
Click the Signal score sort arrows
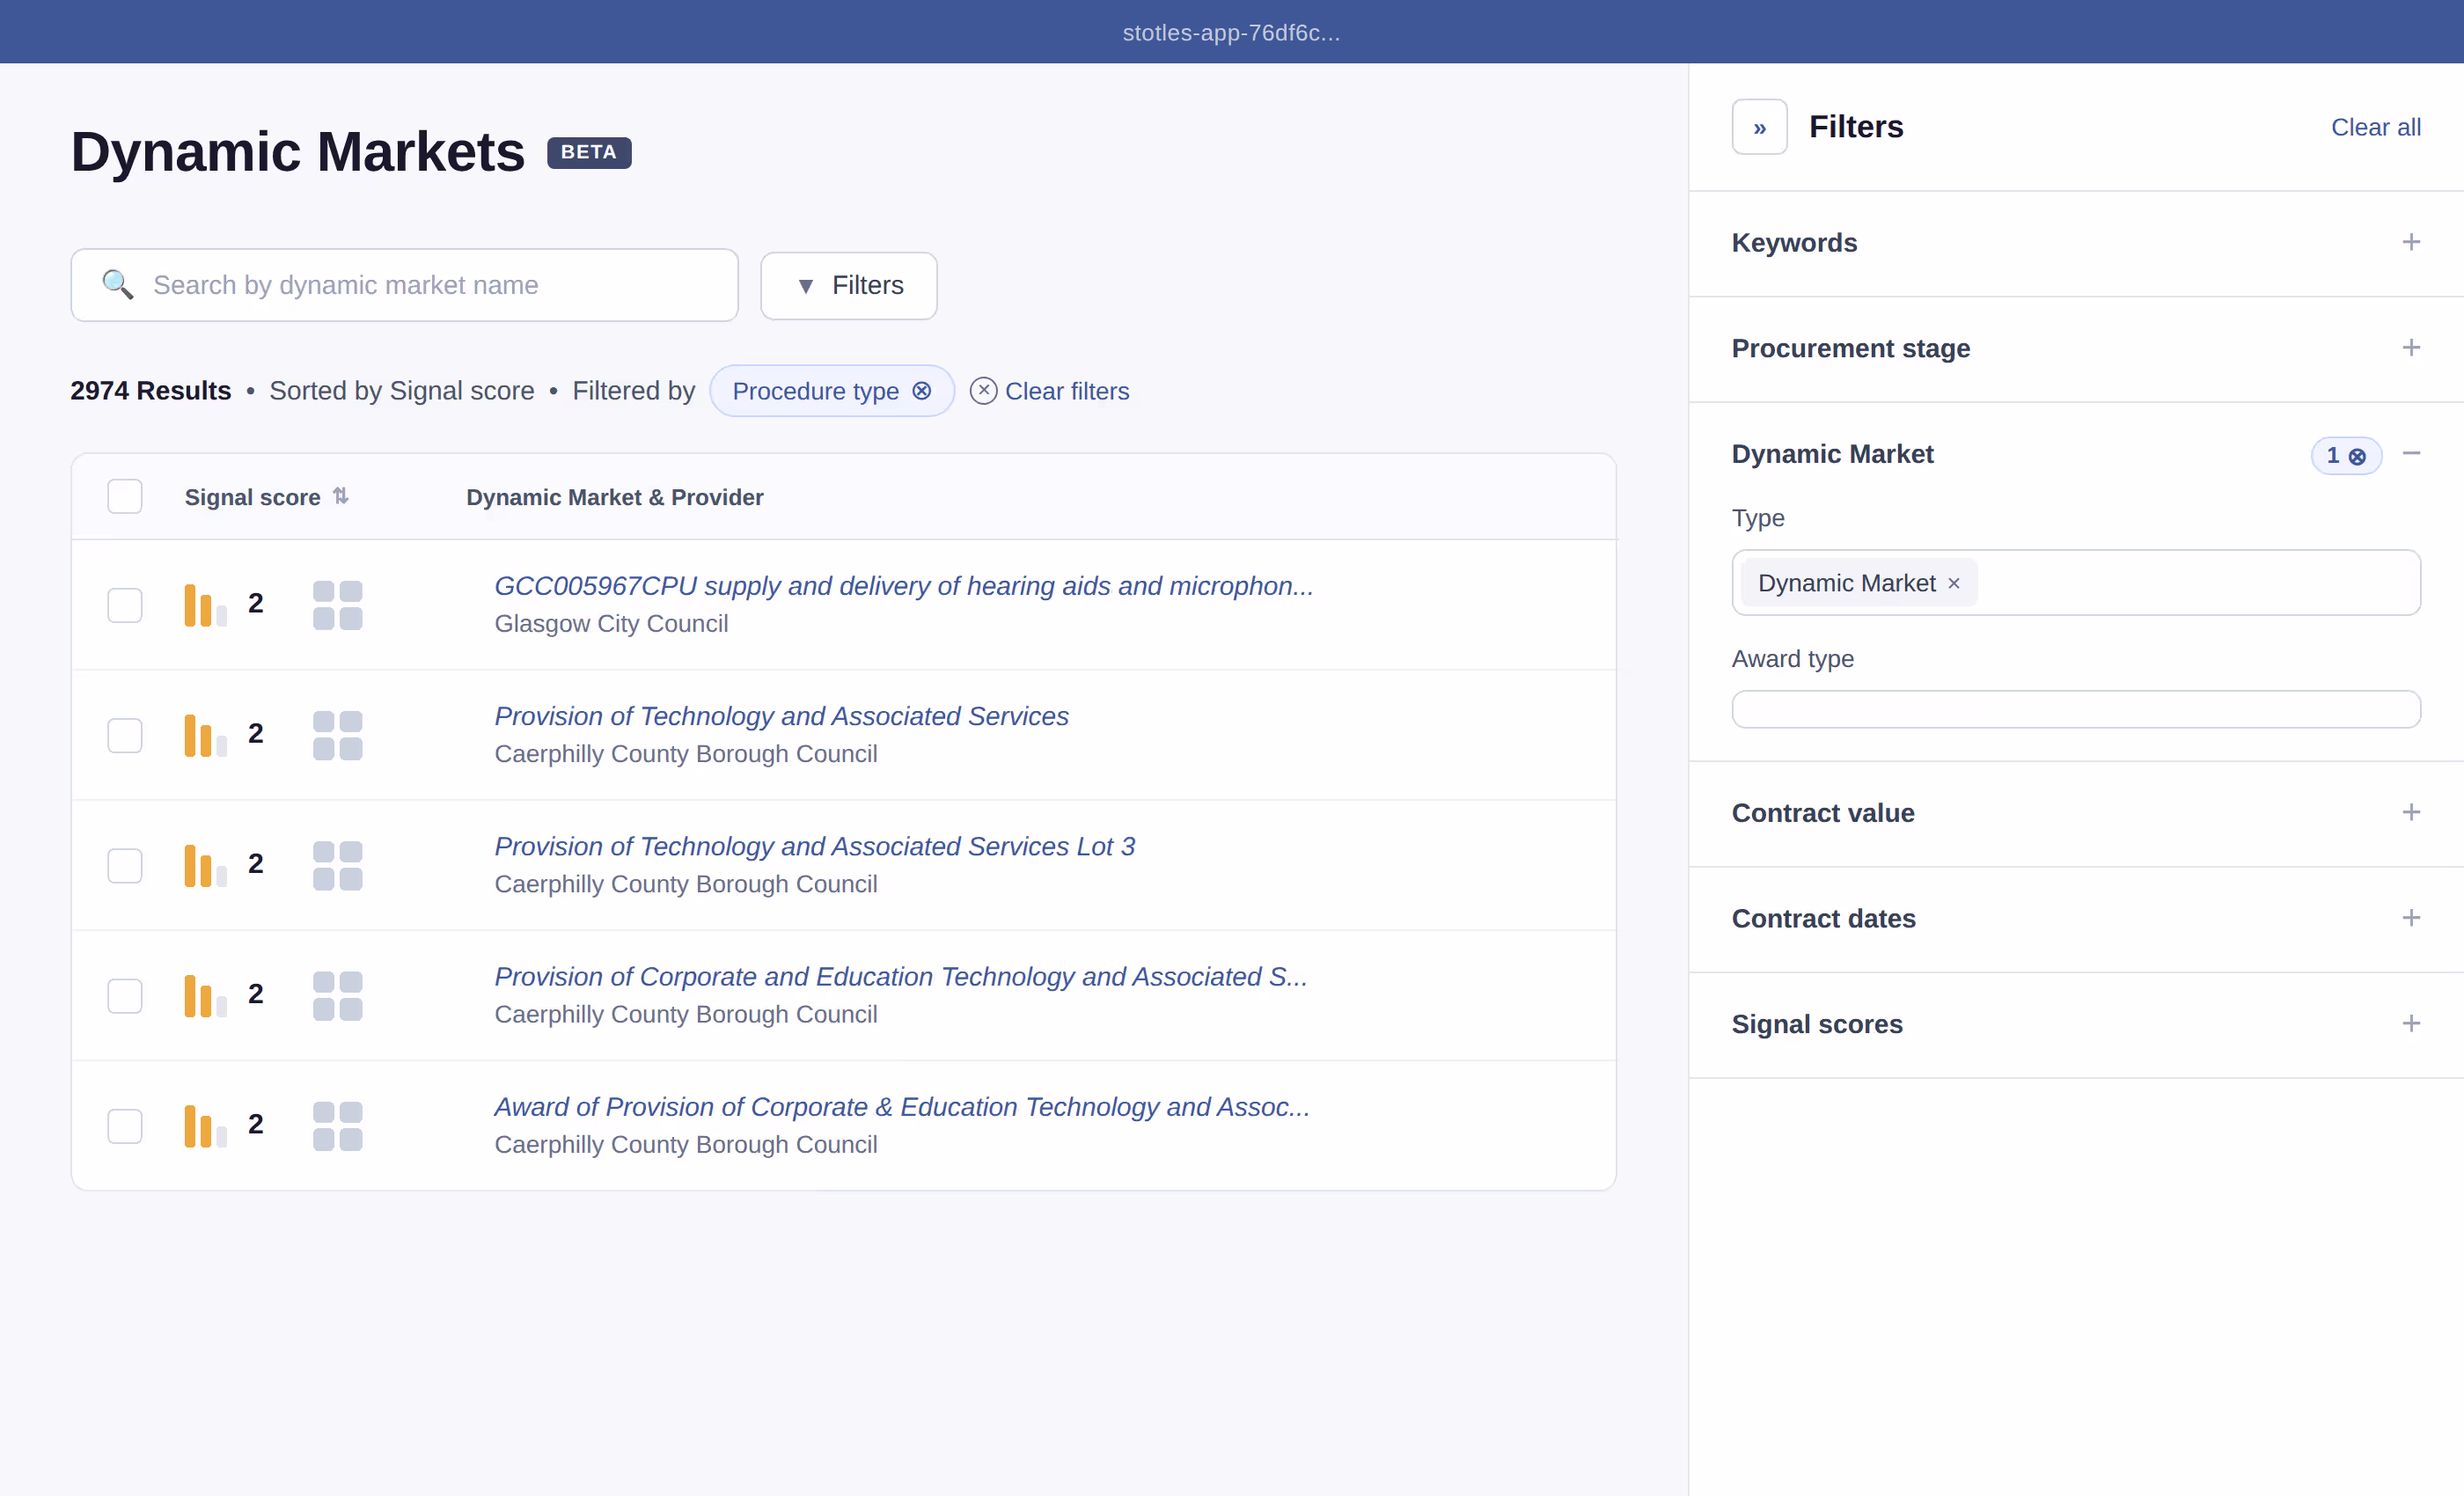click(341, 496)
